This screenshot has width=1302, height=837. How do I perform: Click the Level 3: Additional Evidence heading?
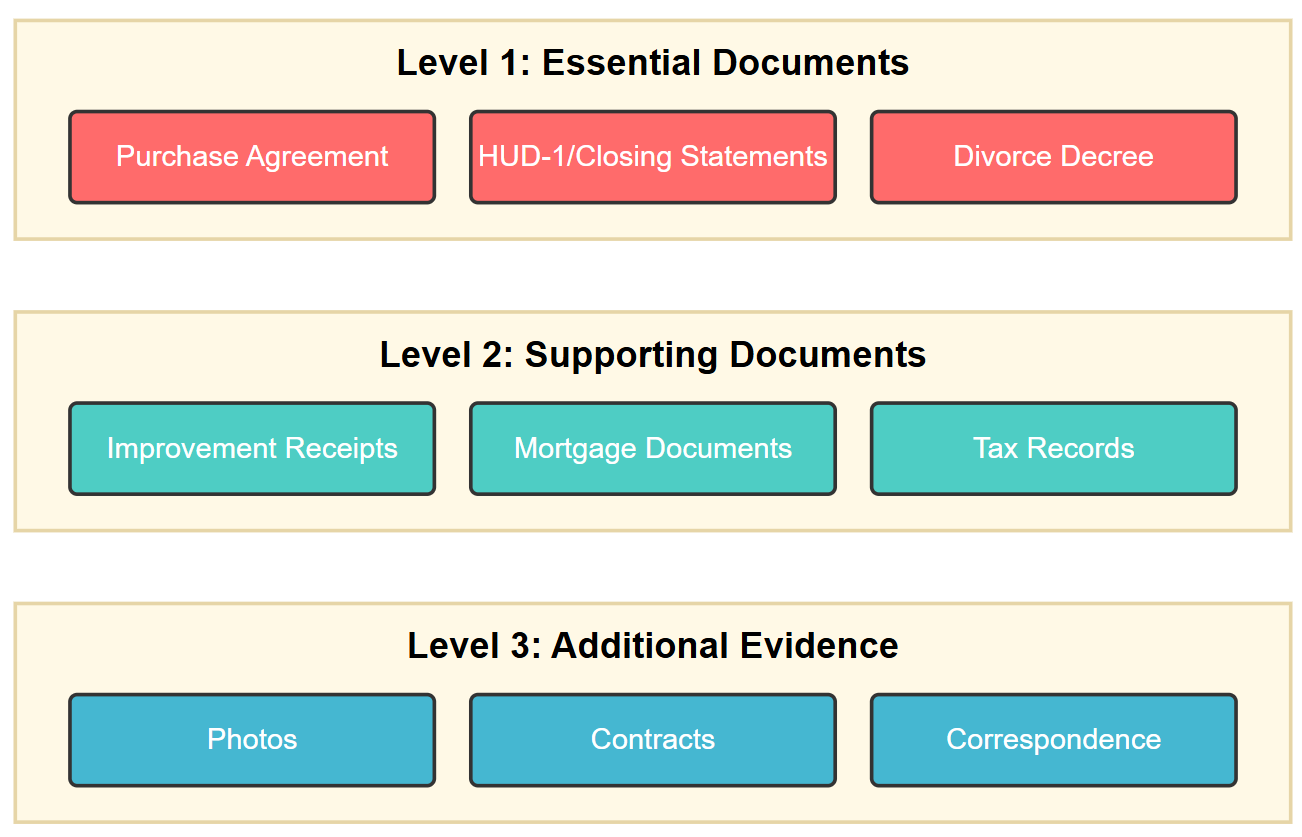click(x=652, y=645)
